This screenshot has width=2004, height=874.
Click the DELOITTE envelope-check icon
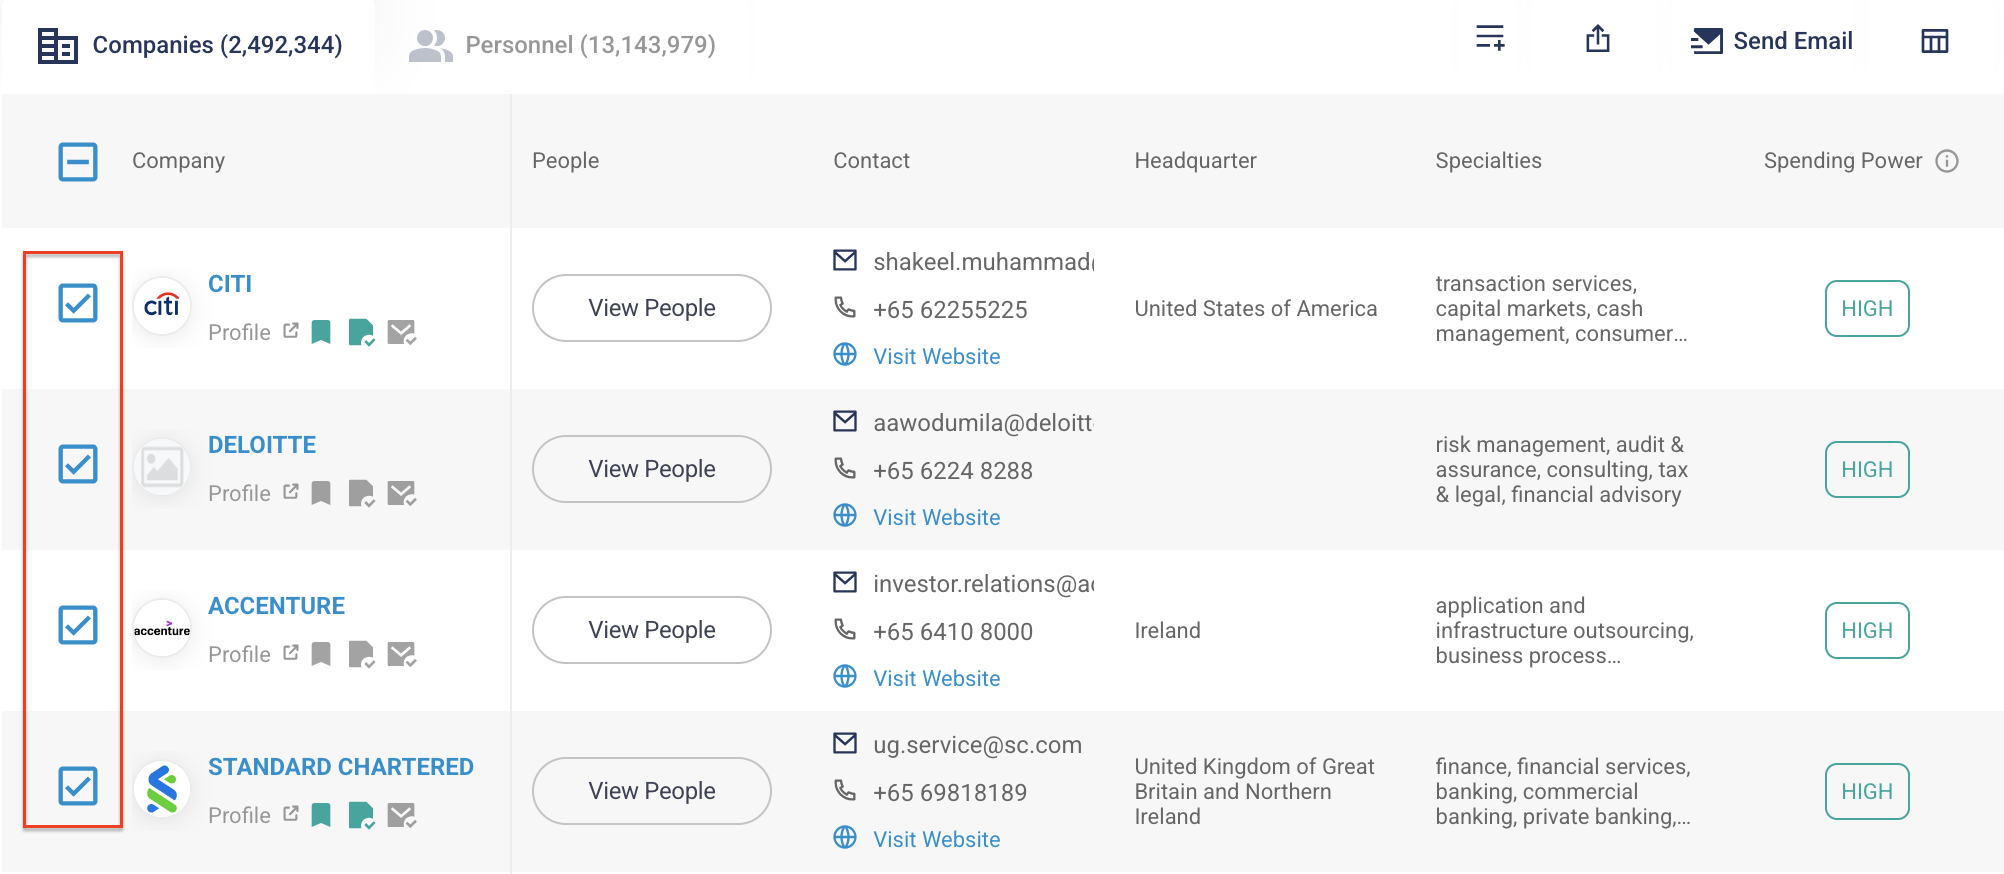click(x=402, y=493)
